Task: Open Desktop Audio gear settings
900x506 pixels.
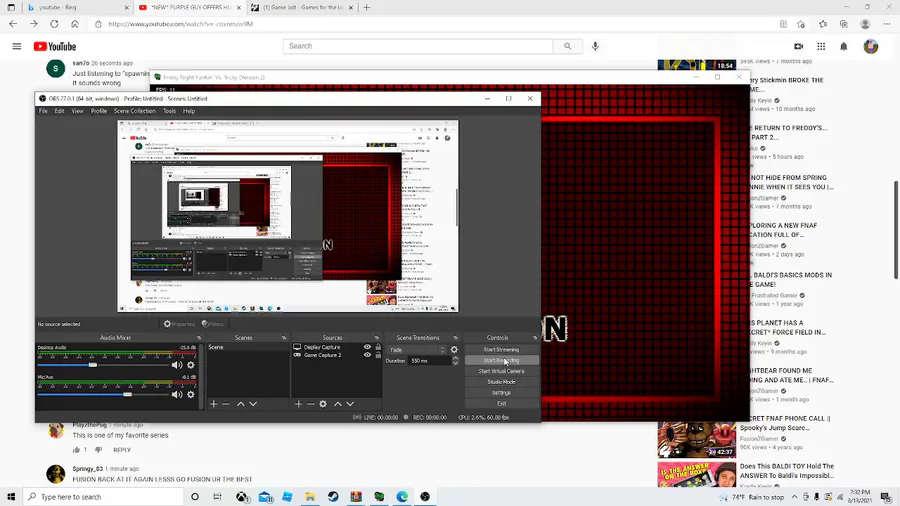Action: click(191, 365)
